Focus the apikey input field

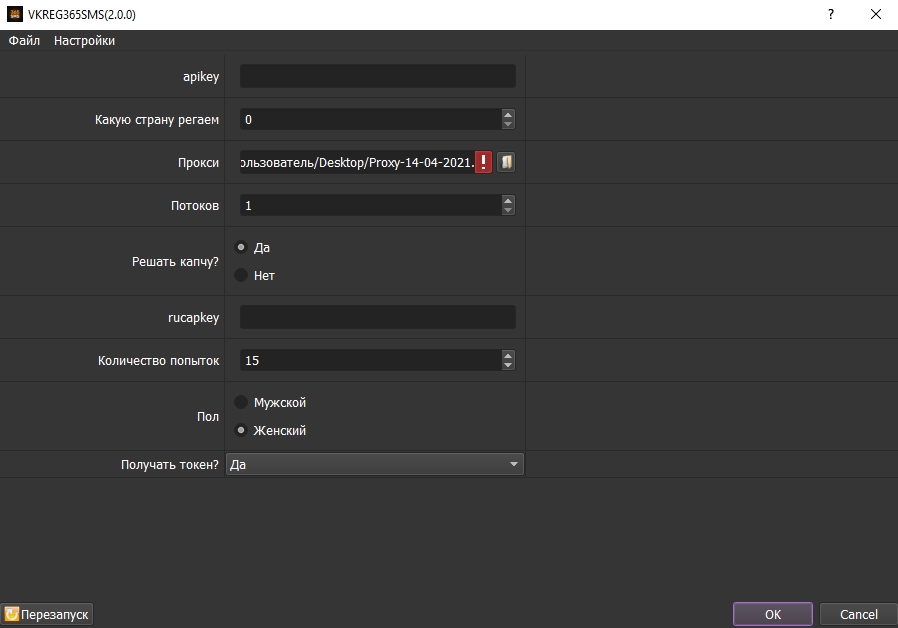377,76
